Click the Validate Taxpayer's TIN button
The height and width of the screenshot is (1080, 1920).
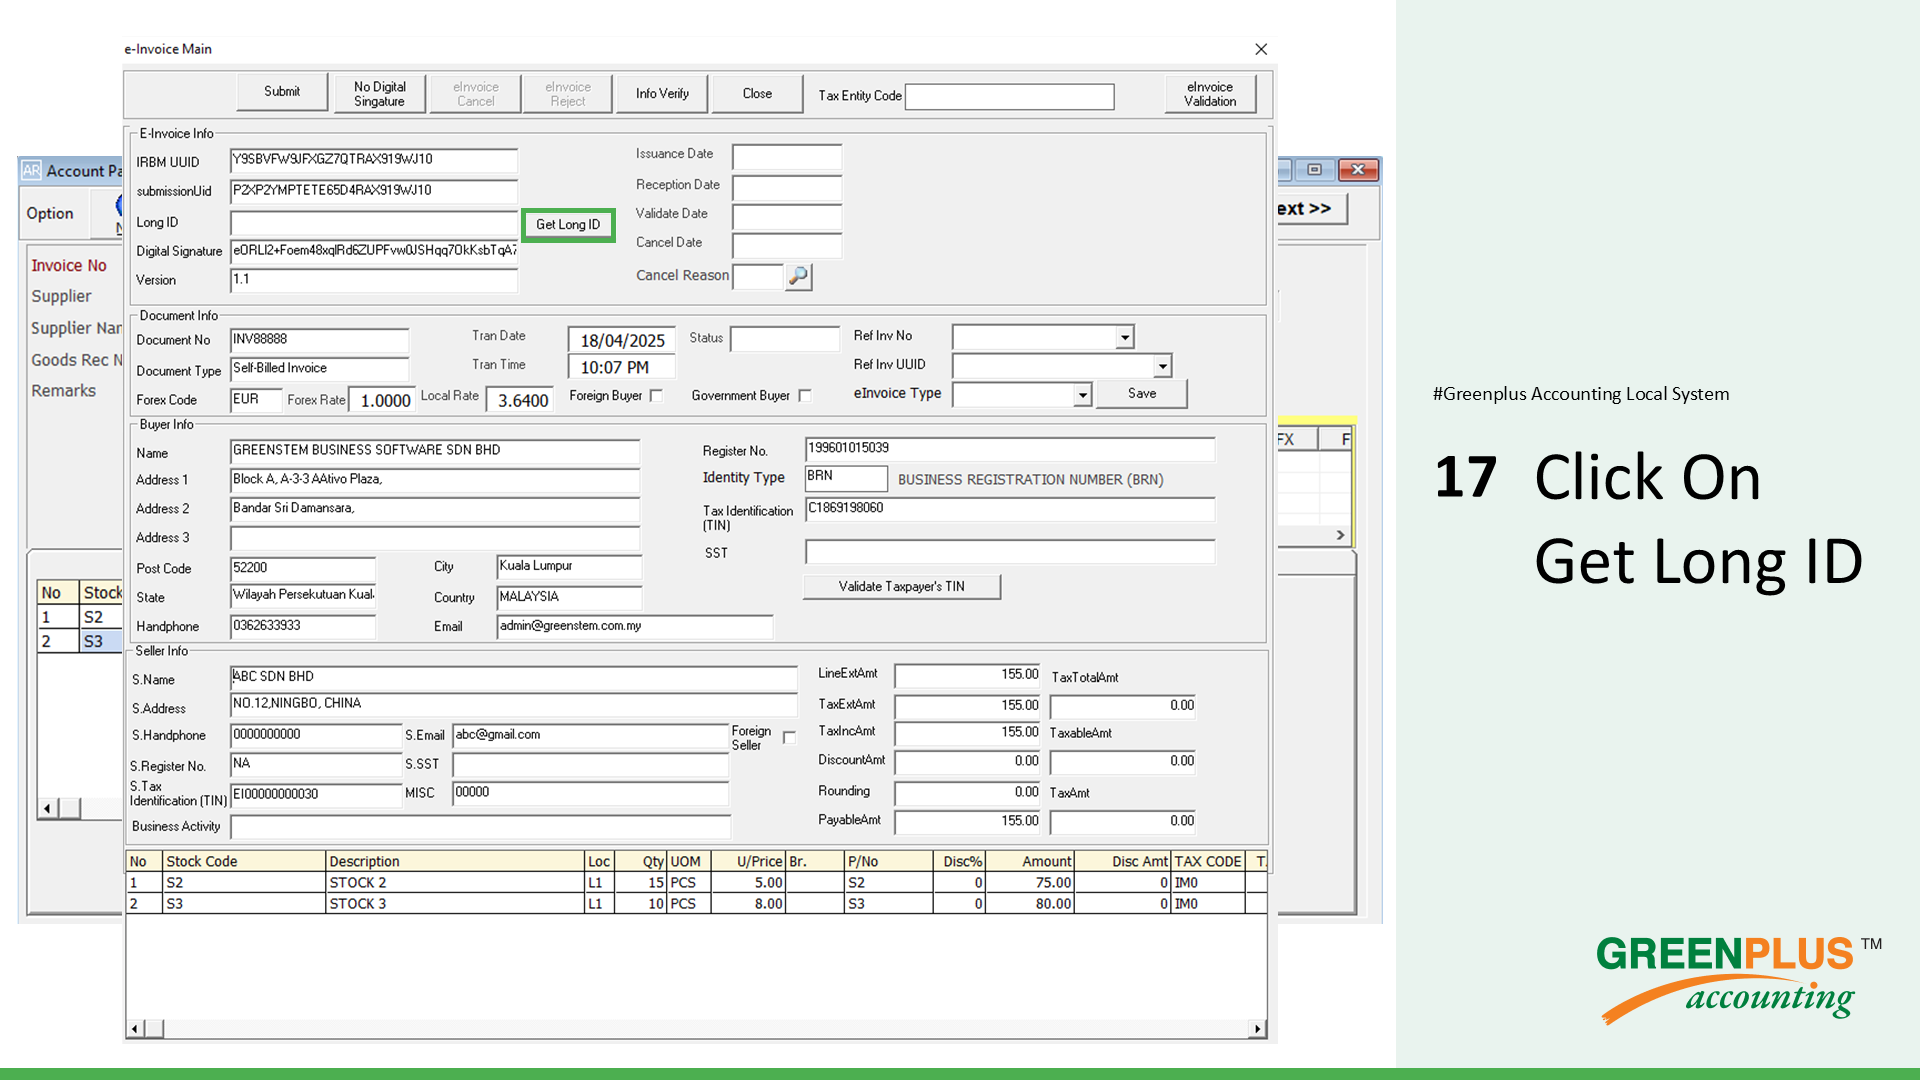901,587
